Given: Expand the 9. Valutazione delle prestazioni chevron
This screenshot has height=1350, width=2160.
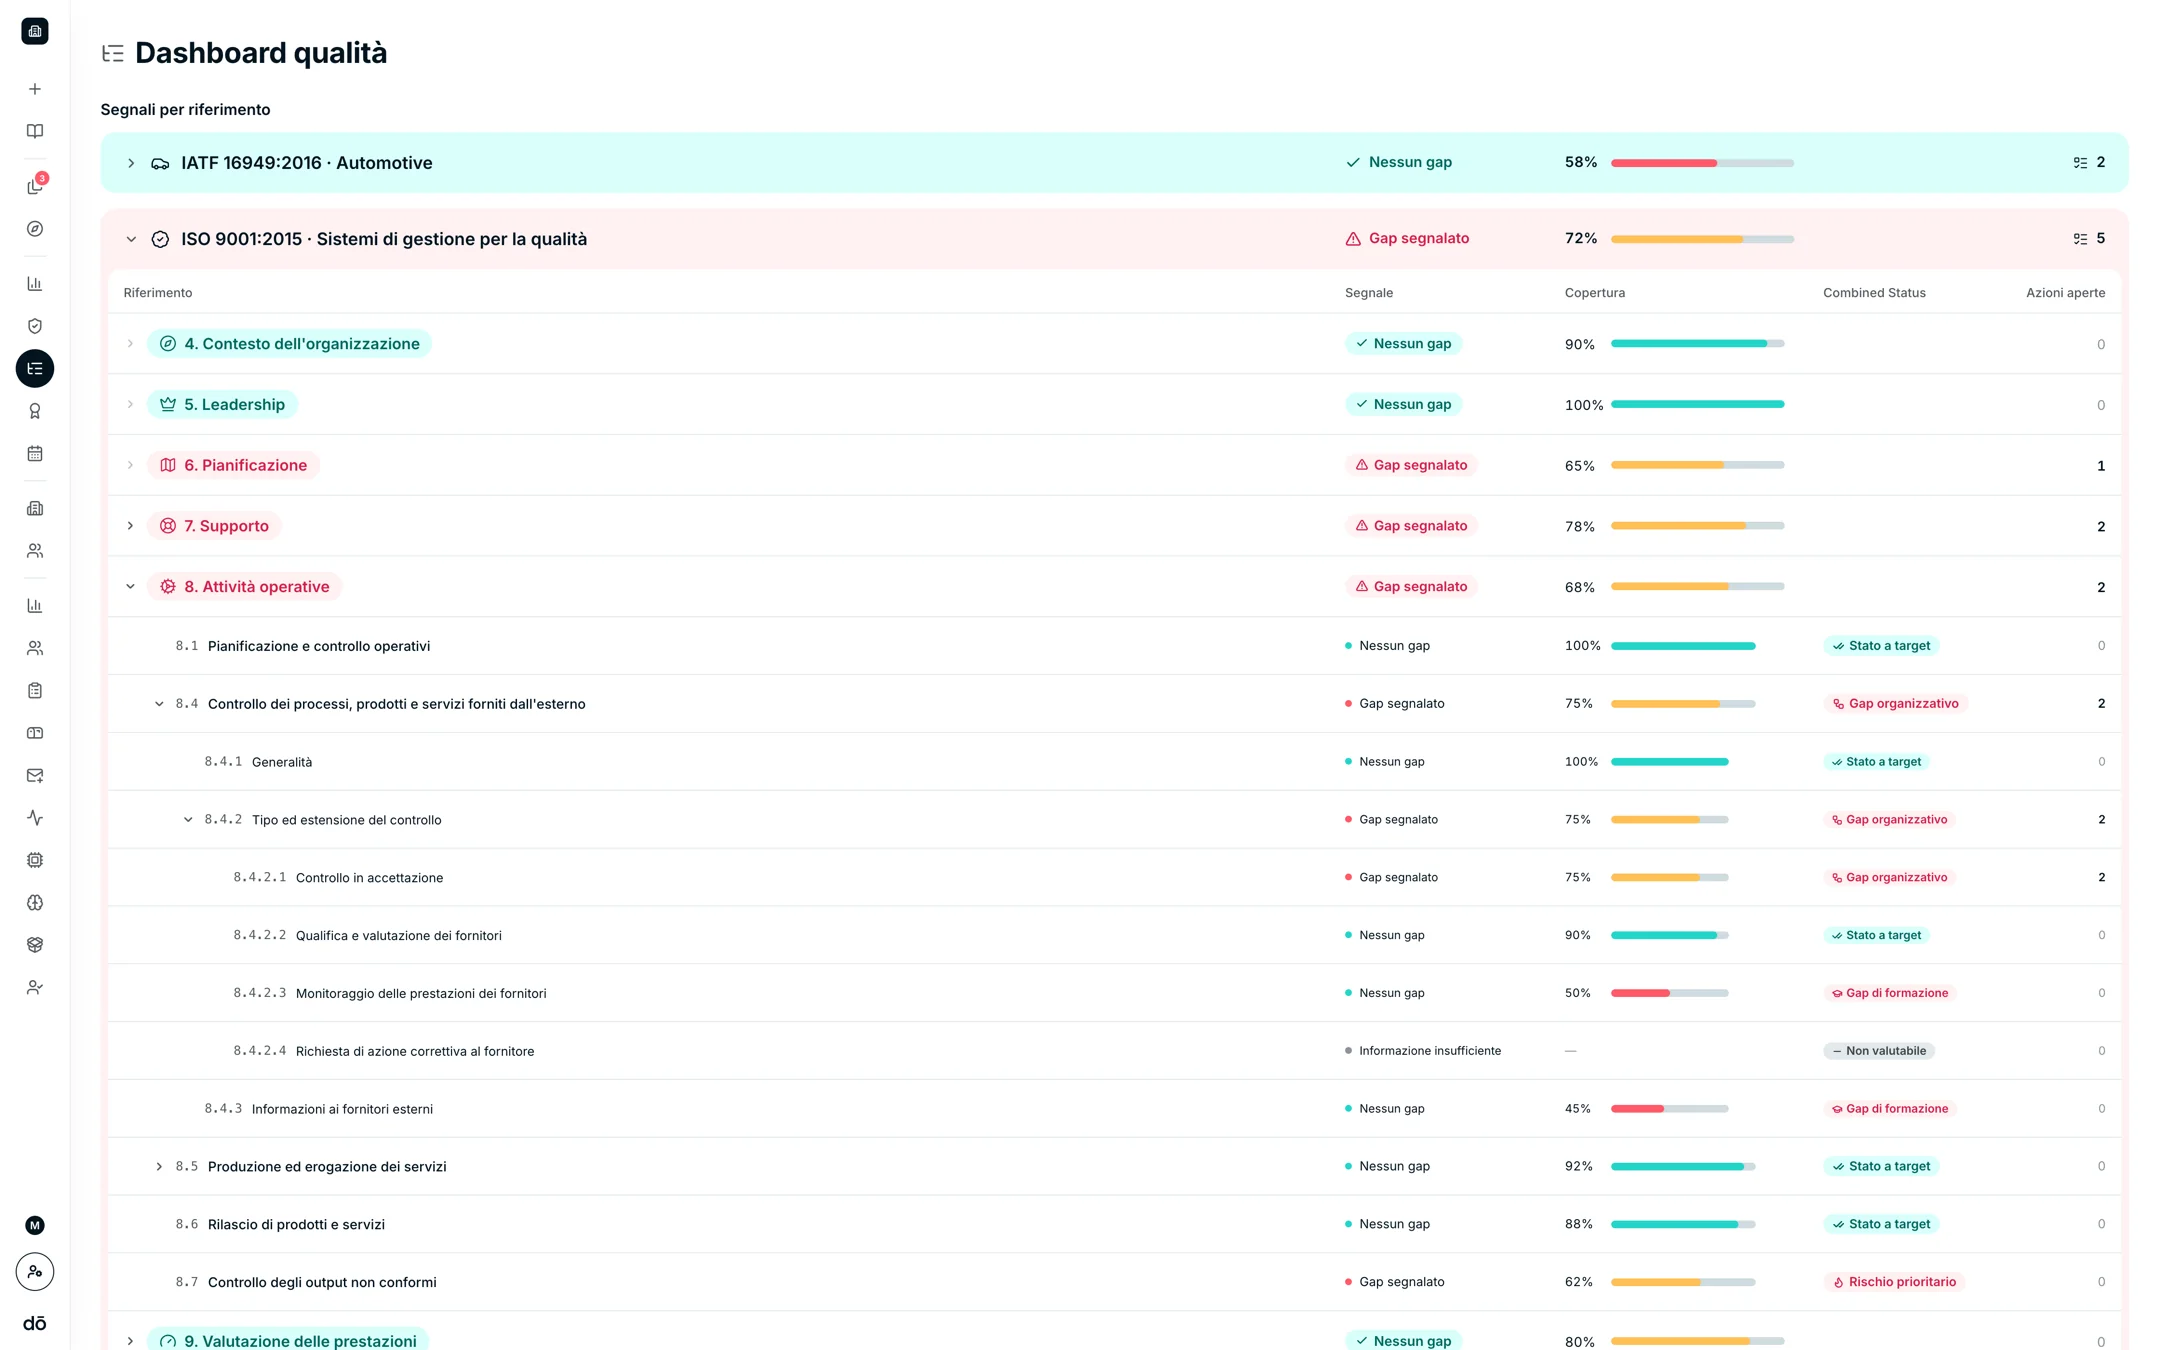Looking at the screenshot, I should [x=130, y=1341].
